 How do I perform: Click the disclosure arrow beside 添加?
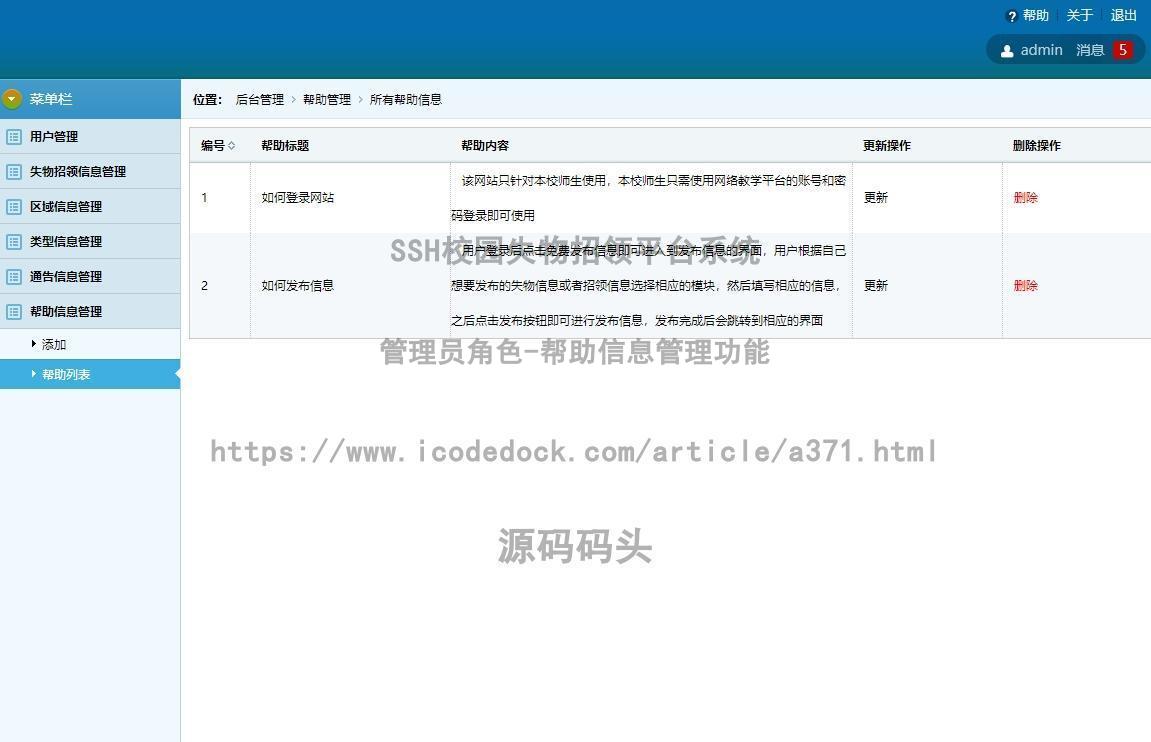click(x=32, y=344)
